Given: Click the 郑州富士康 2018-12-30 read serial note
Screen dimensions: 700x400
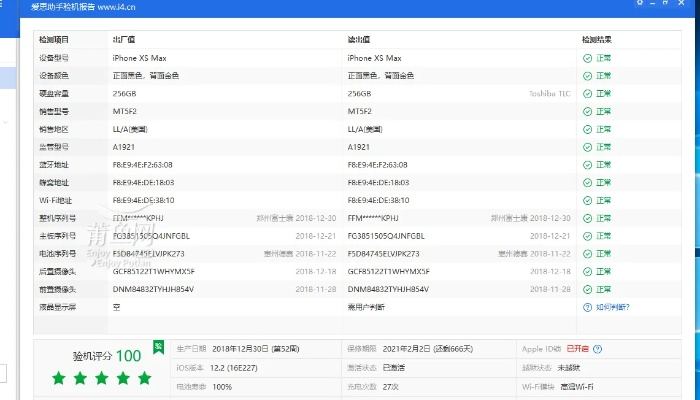Looking at the screenshot, I should click(x=531, y=218).
